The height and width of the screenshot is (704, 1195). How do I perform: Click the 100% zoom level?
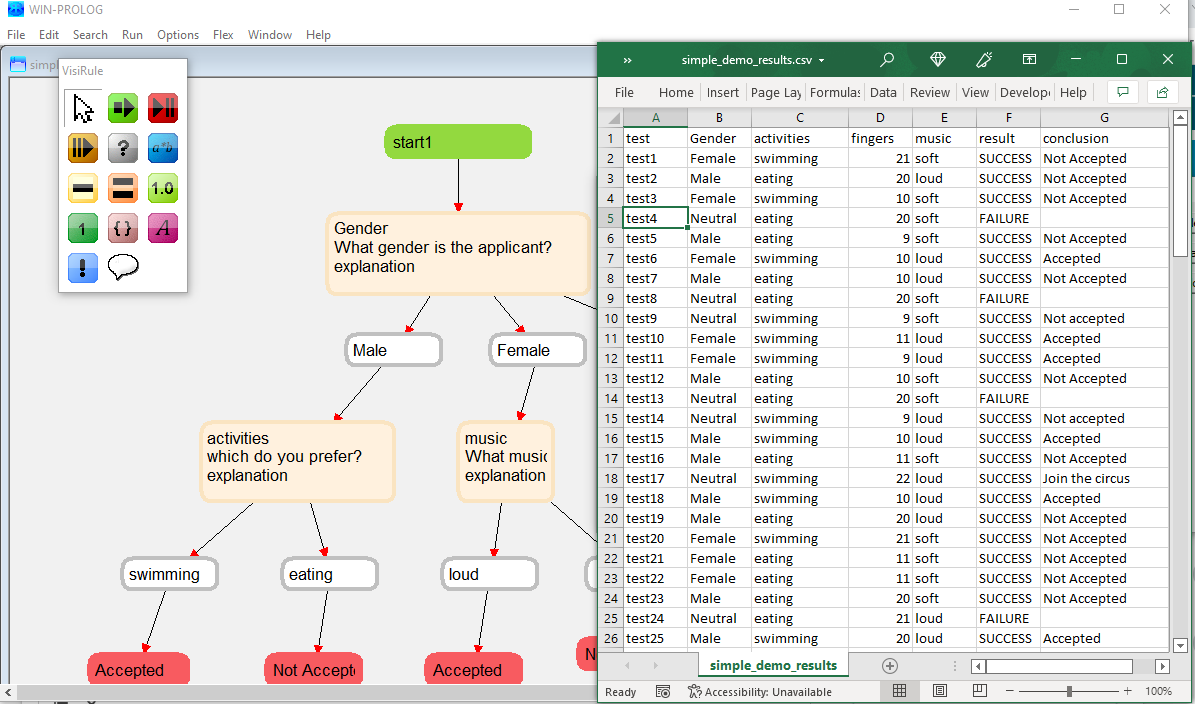1158,692
